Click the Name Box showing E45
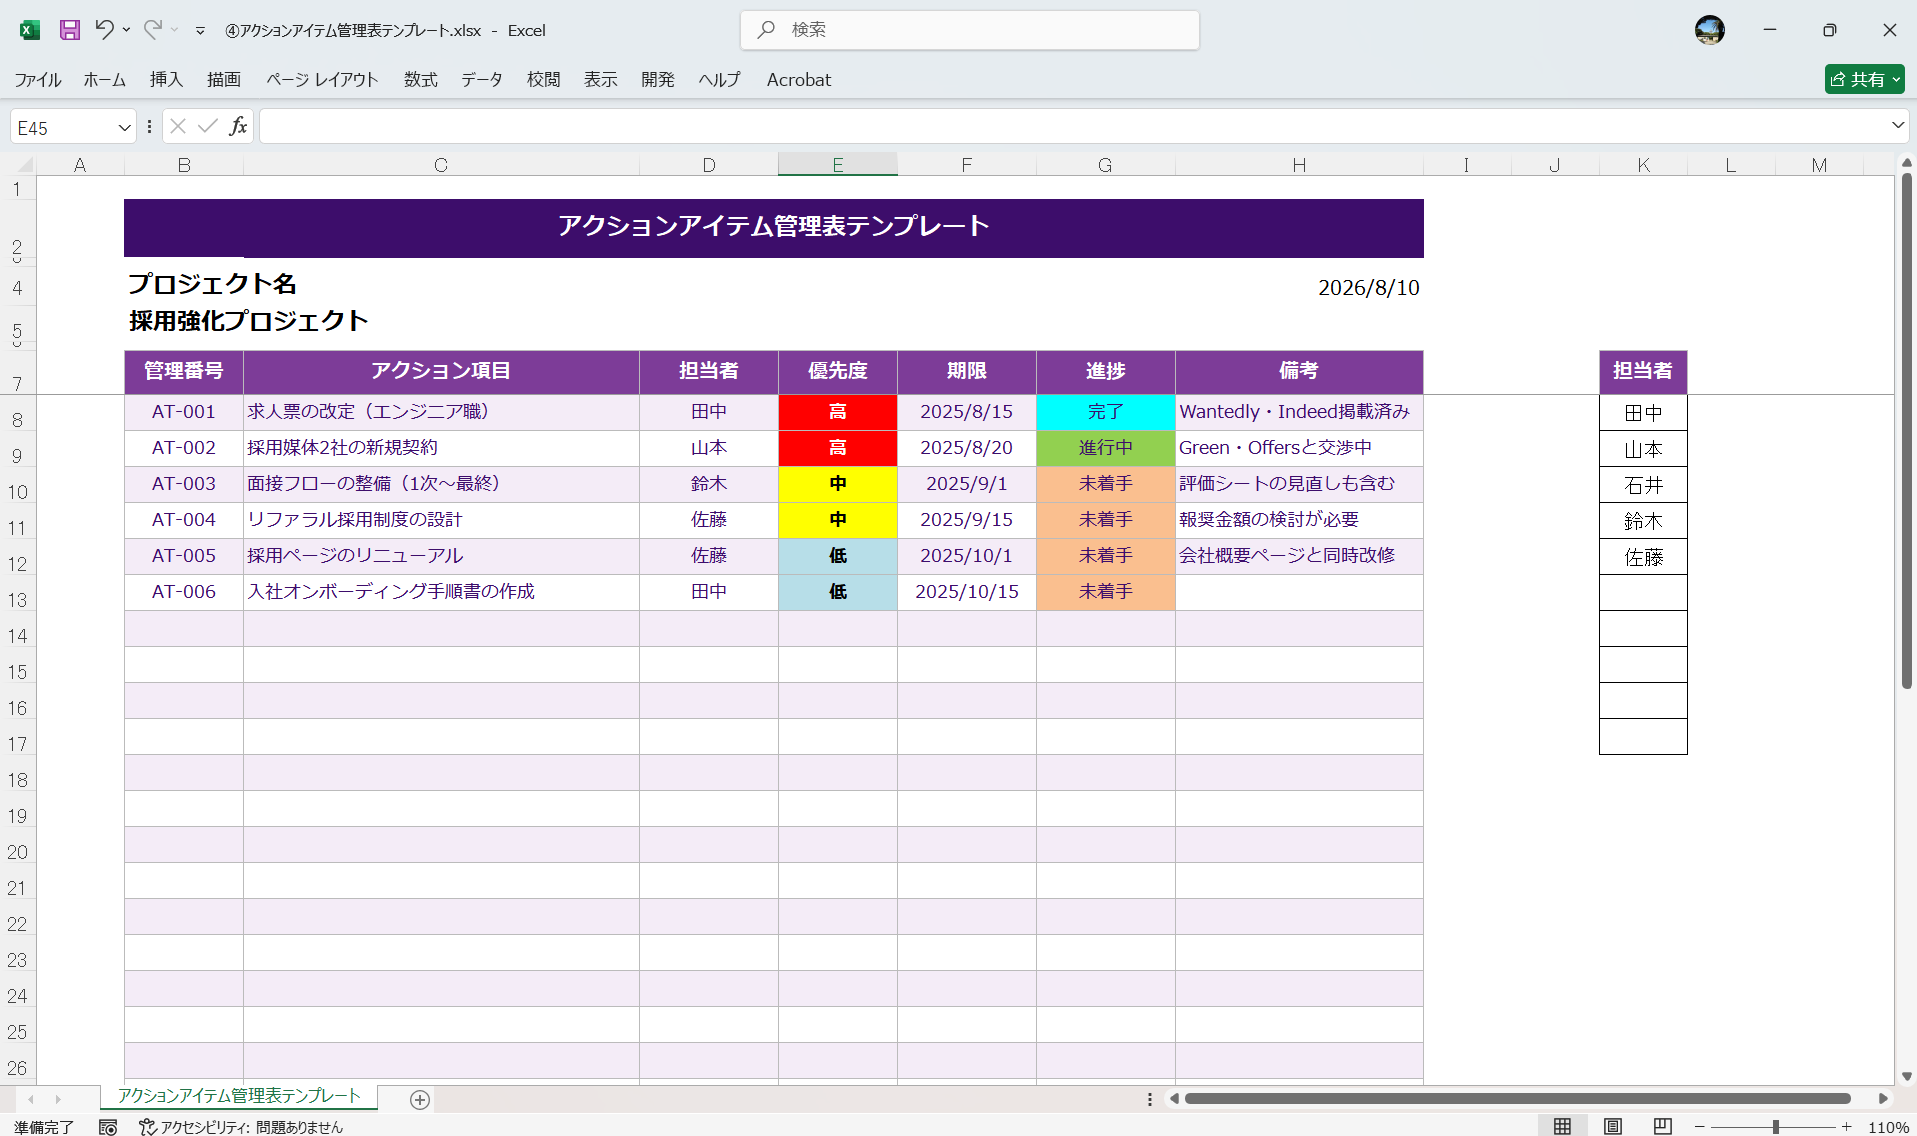 click(x=63, y=127)
